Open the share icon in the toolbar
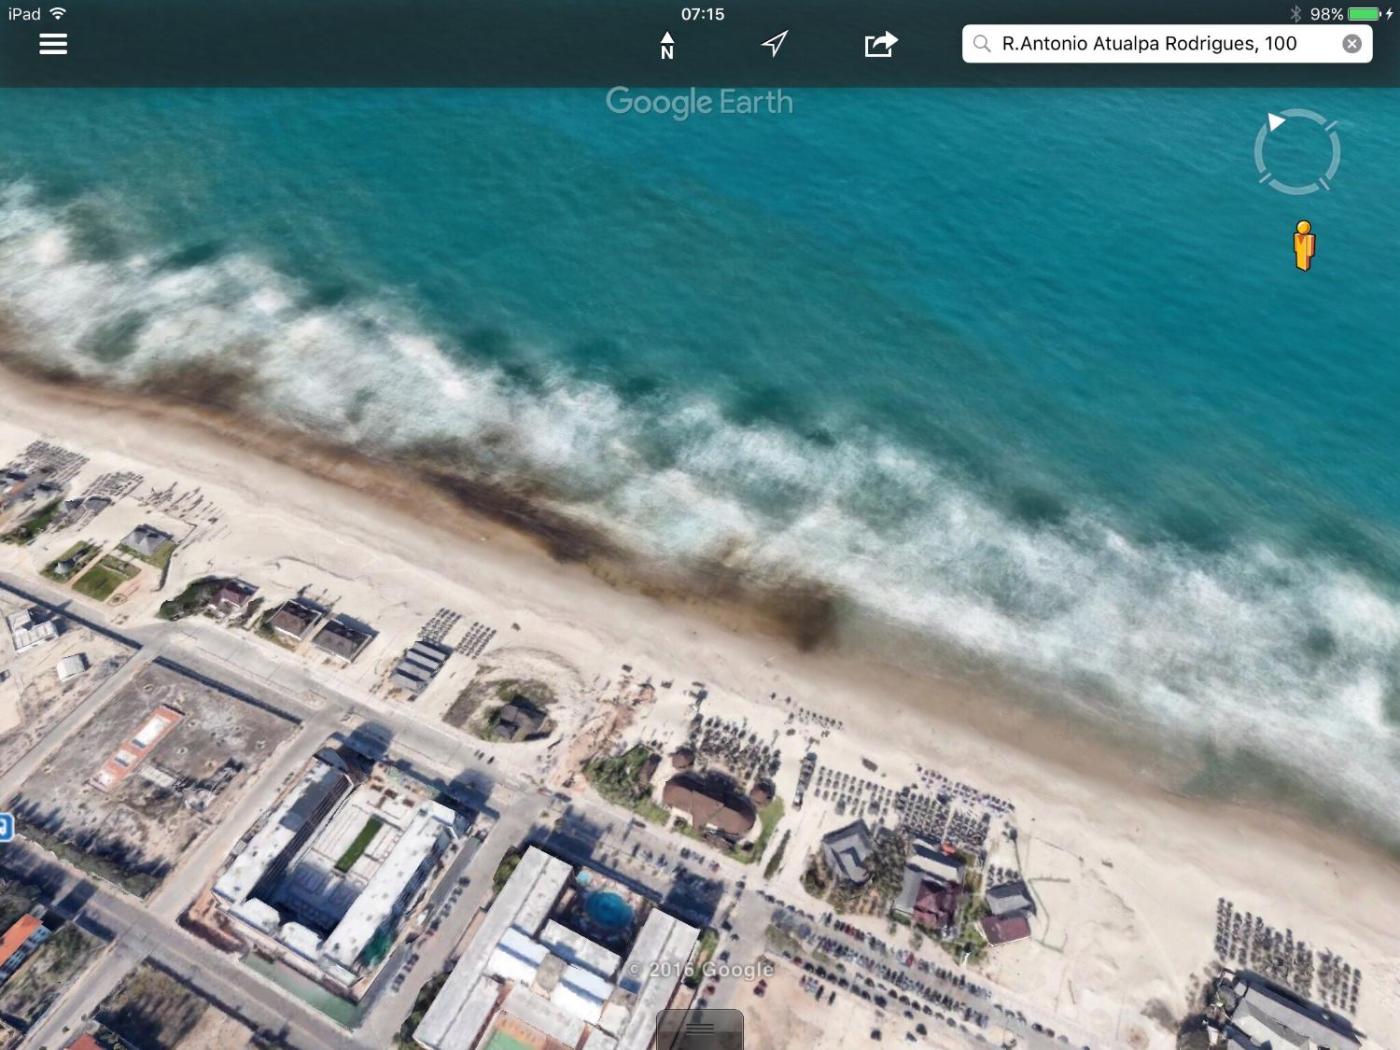The height and width of the screenshot is (1050, 1400). [880, 44]
